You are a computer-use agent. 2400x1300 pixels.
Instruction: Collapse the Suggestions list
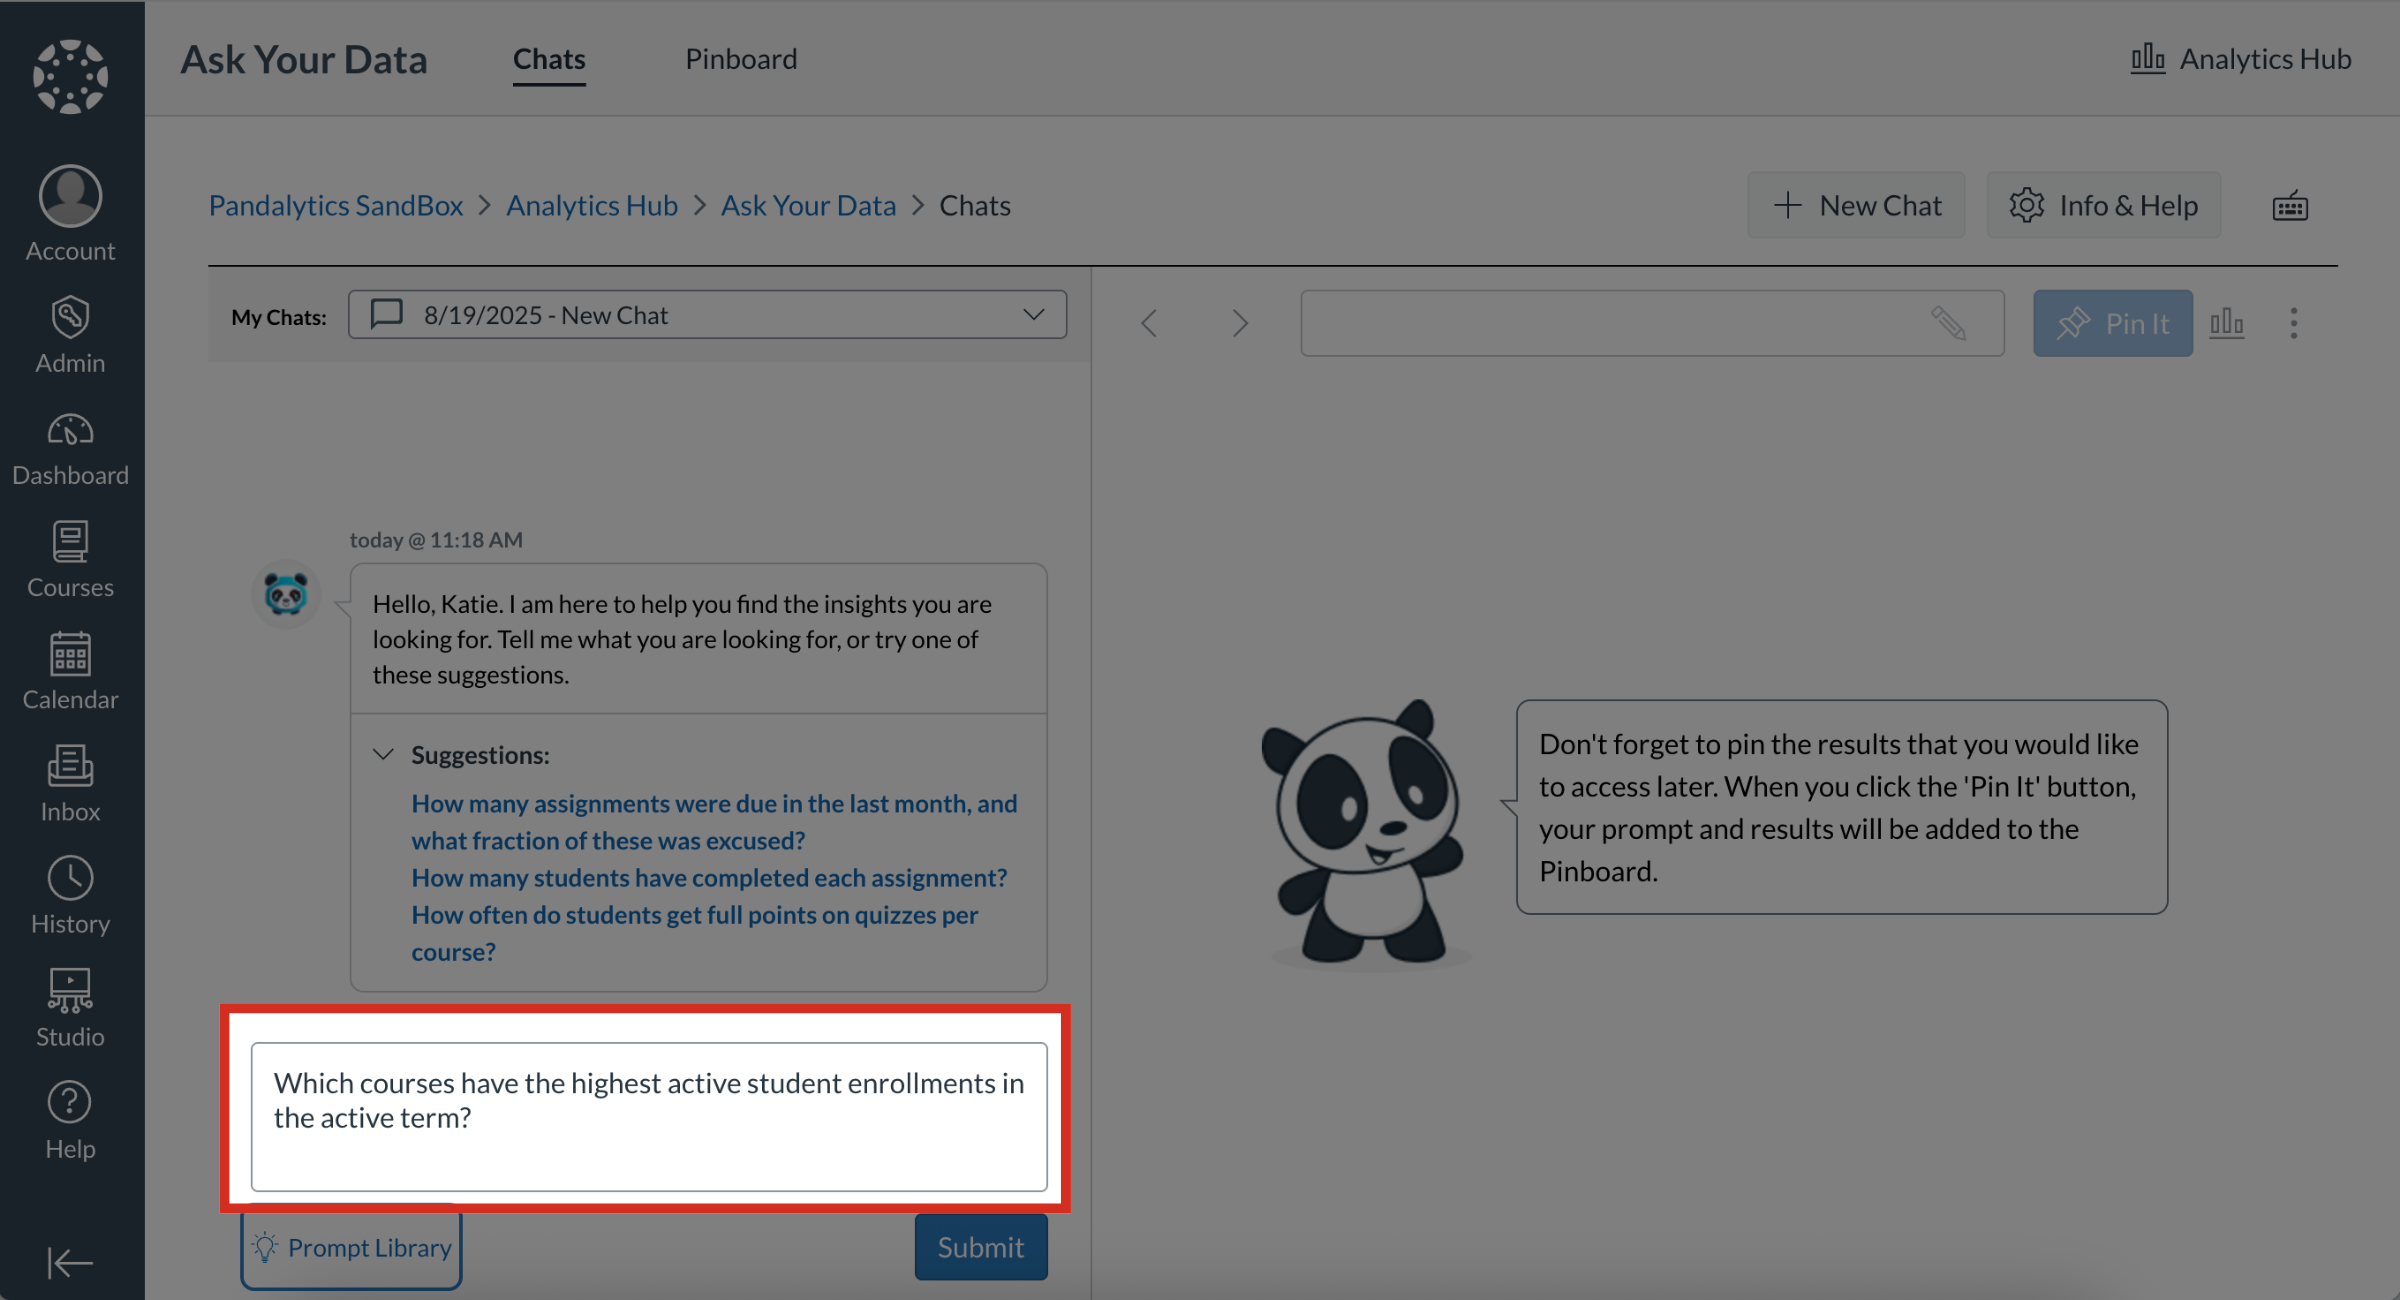click(383, 754)
